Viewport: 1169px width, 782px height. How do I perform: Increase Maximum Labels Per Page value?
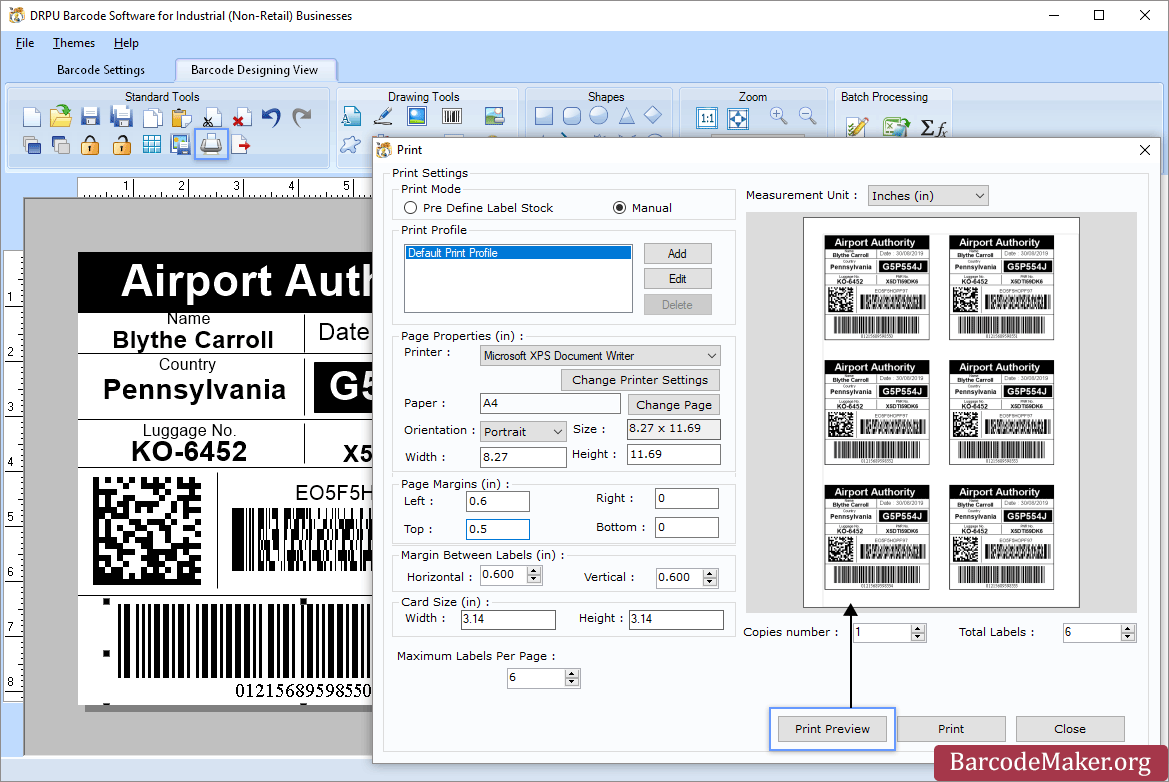[x=572, y=674]
